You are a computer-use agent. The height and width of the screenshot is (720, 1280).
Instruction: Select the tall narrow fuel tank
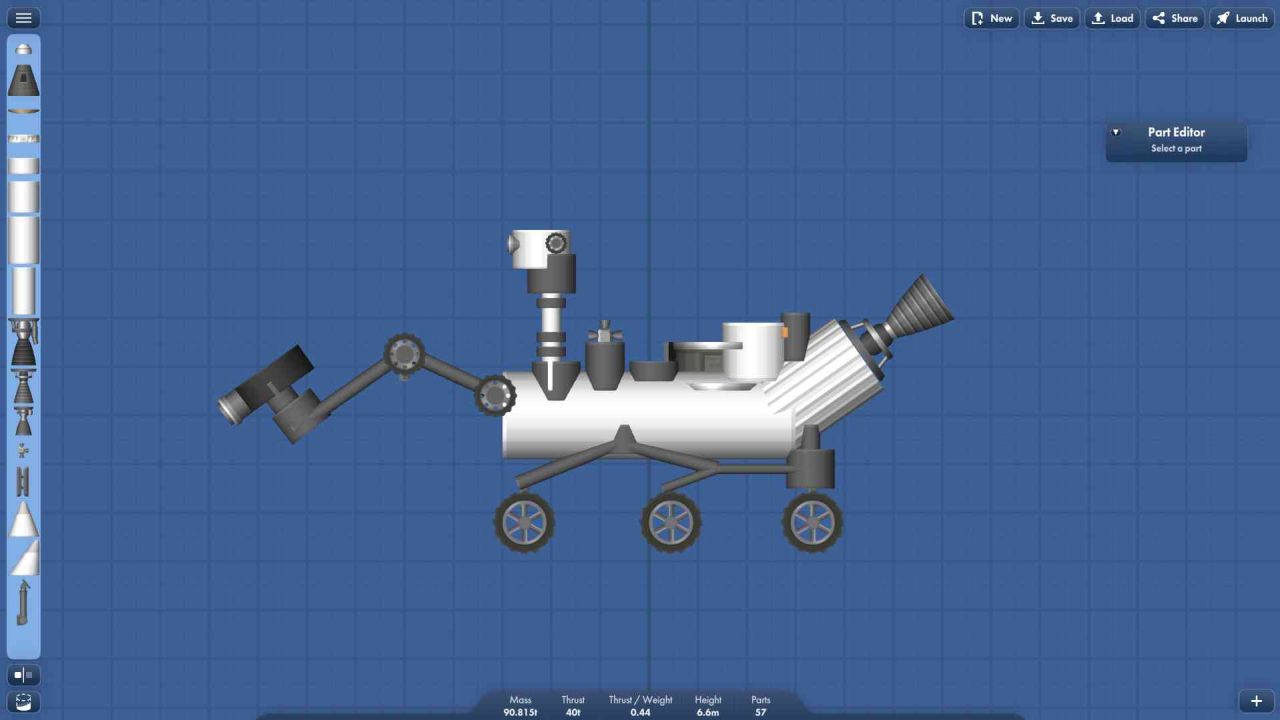click(24, 291)
